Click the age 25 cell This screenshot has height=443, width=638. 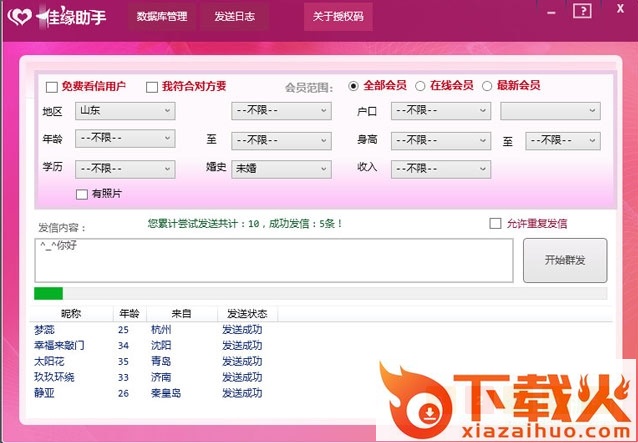pos(123,330)
